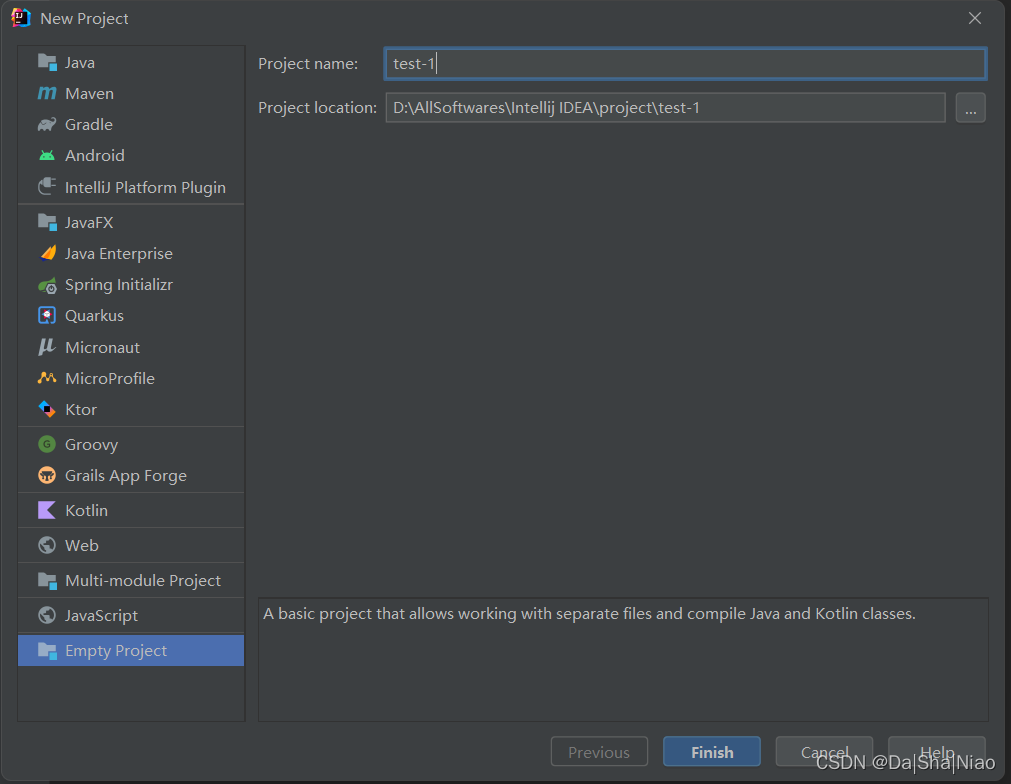Select the IntelliJ Platform Plugin label
This screenshot has height=784, width=1011.
click(145, 188)
